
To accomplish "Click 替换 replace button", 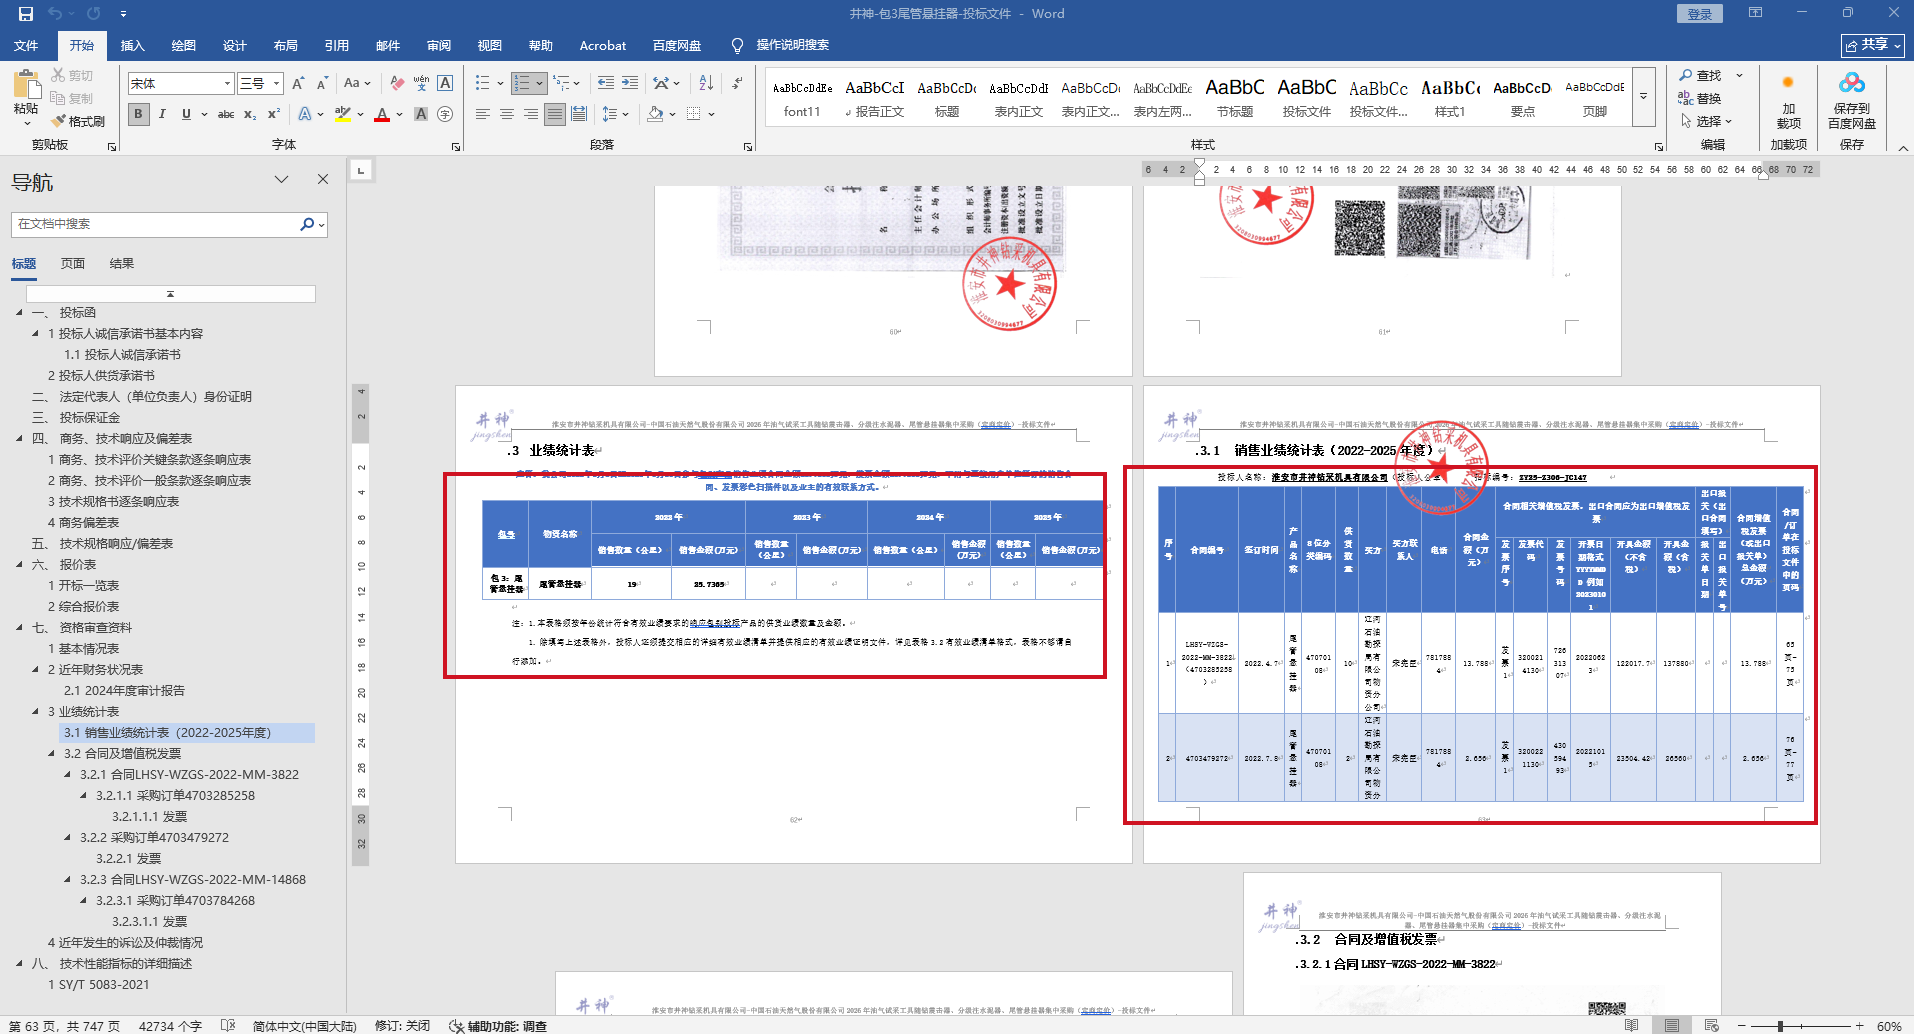I will [x=1701, y=98].
